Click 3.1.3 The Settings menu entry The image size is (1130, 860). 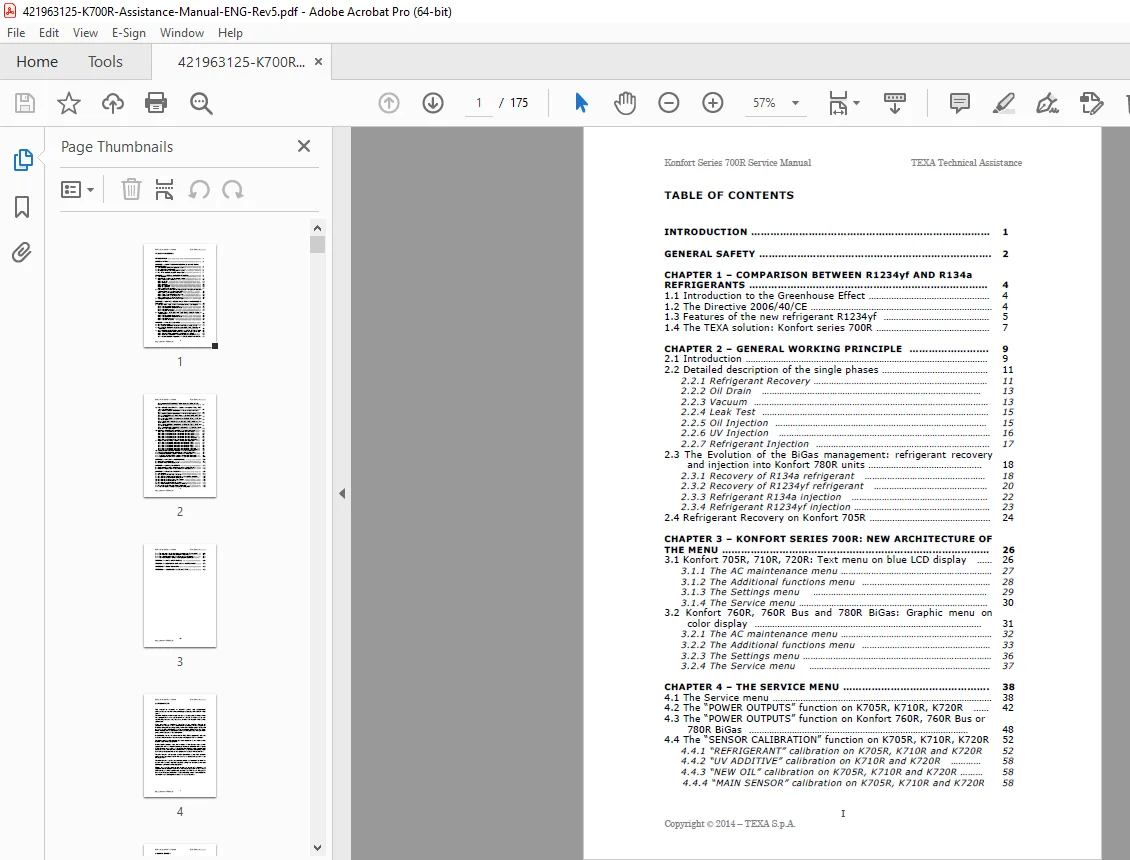(847, 592)
